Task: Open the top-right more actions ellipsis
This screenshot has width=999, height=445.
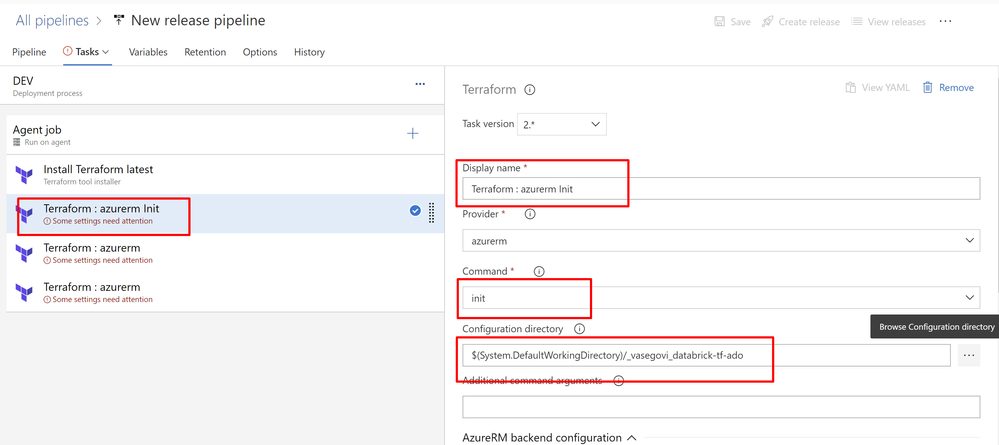Action: (x=945, y=22)
